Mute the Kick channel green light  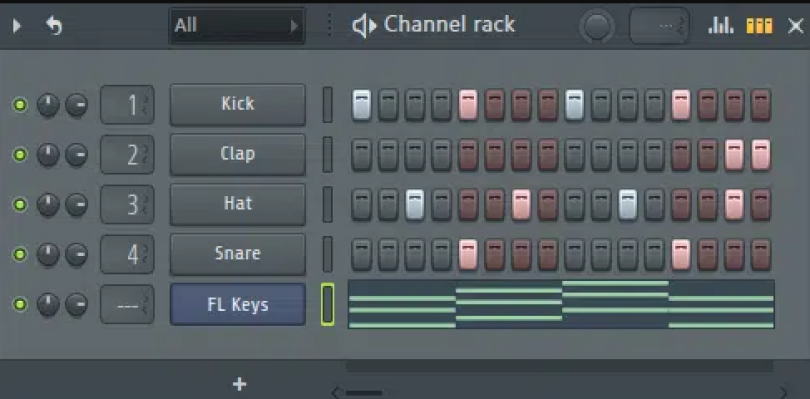coord(20,105)
